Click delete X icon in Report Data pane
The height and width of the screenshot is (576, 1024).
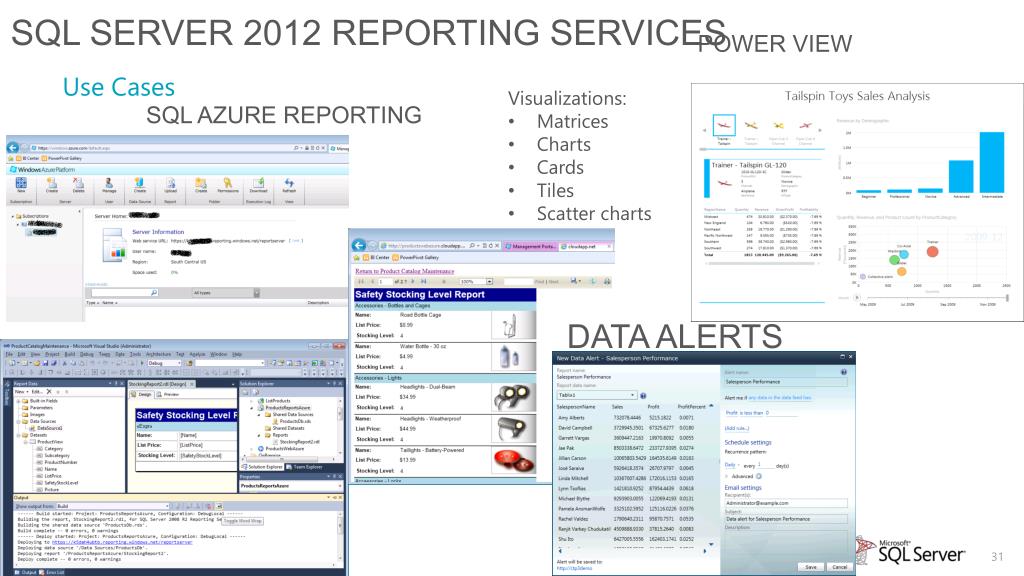point(49,392)
